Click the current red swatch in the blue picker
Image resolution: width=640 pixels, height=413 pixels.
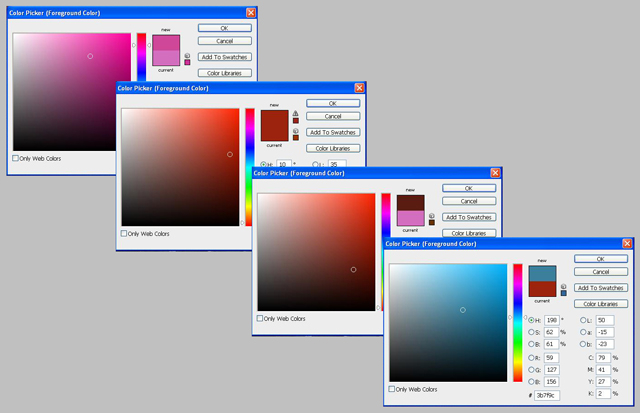pyautogui.click(x=542, y=289)
